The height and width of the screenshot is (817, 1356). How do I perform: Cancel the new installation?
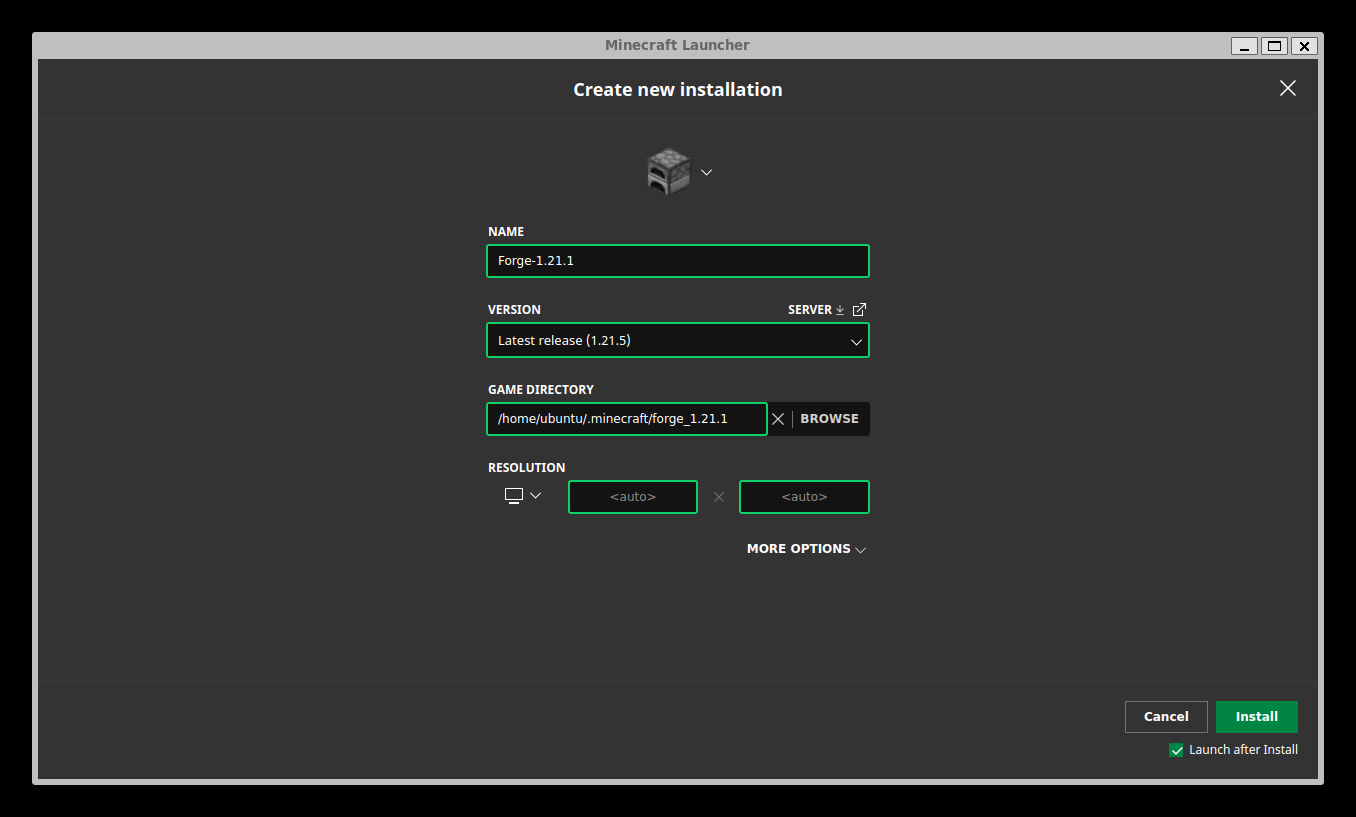(1166, 717)
